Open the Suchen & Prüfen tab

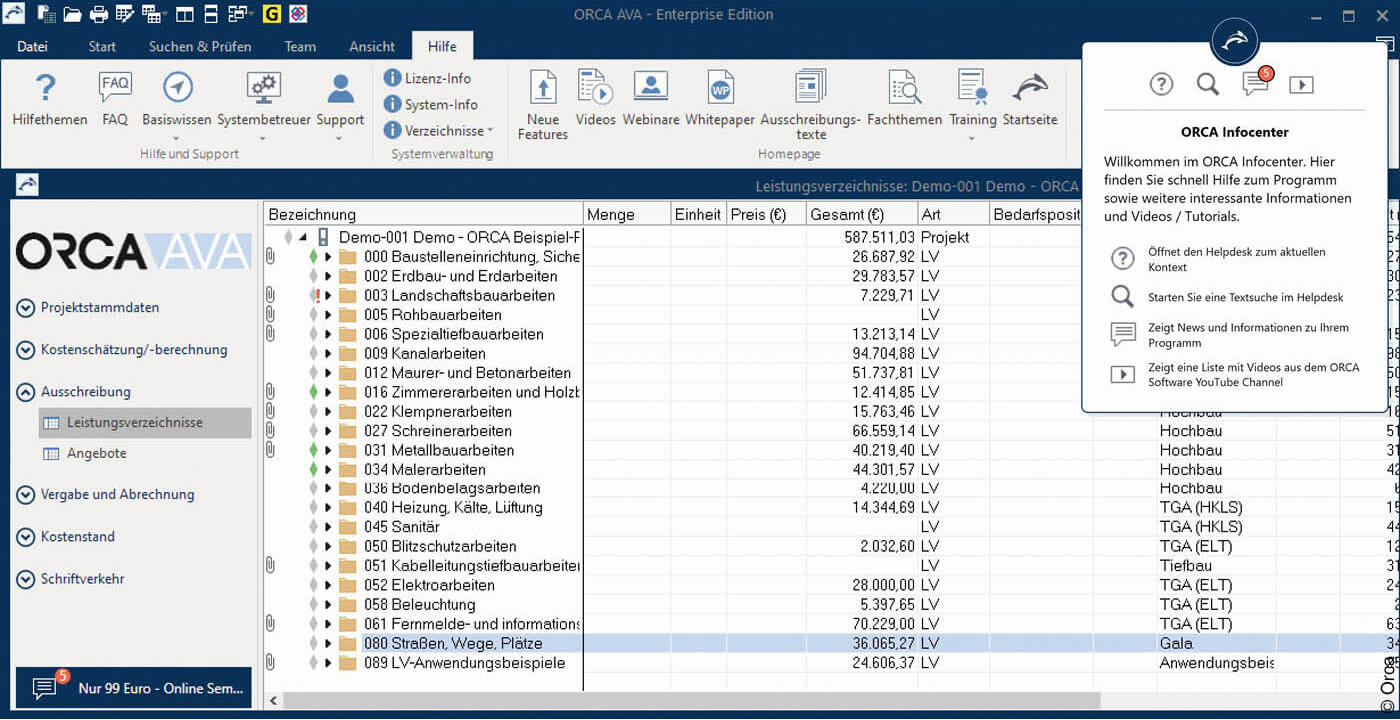200,46
